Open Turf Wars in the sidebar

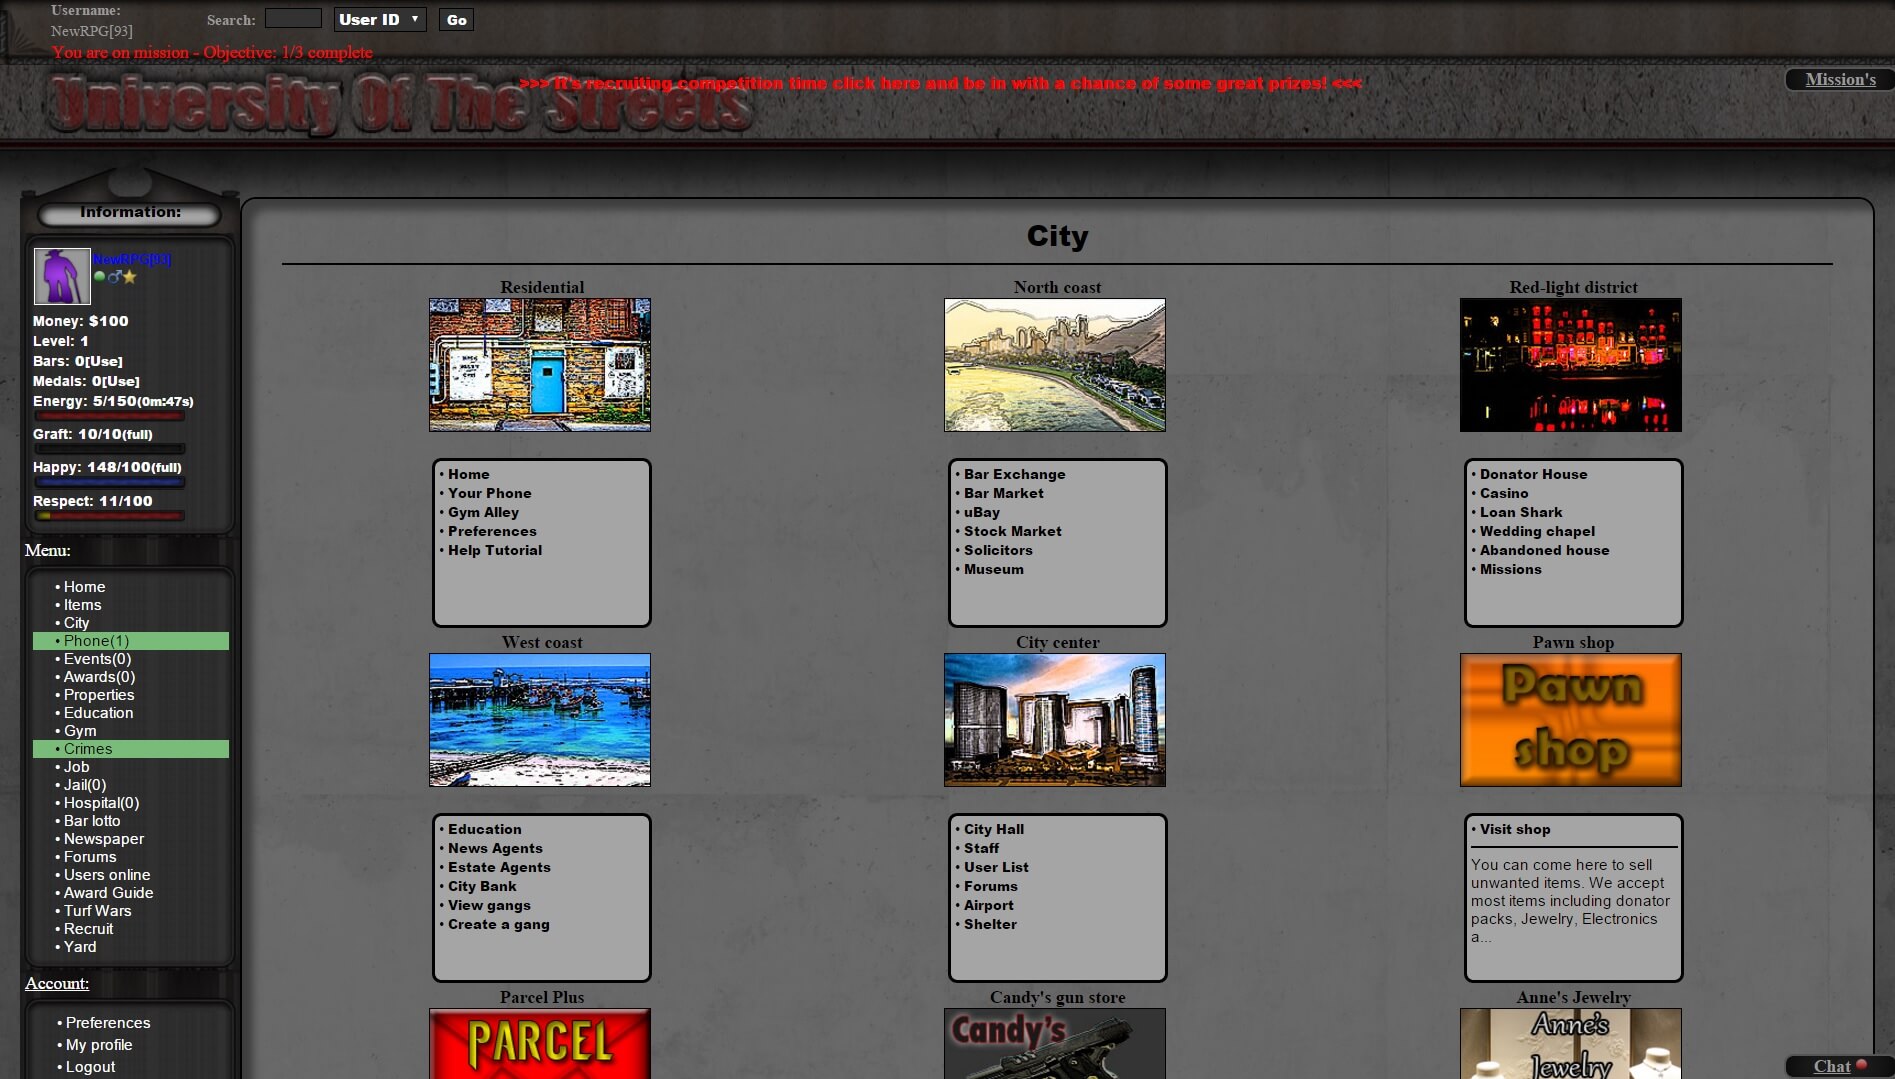97,911
